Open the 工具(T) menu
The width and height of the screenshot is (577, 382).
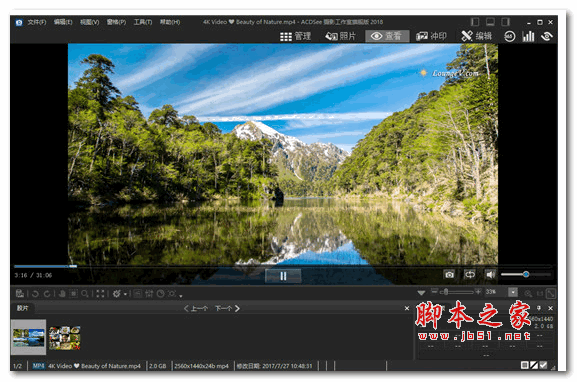click(x=143, y=22)
